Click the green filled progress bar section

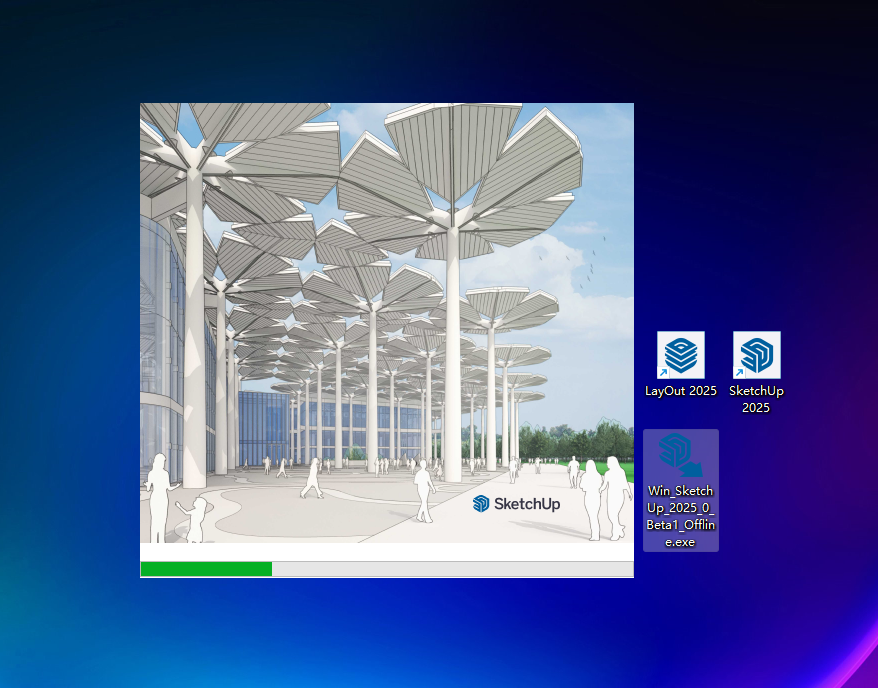(x=206, y=569)
